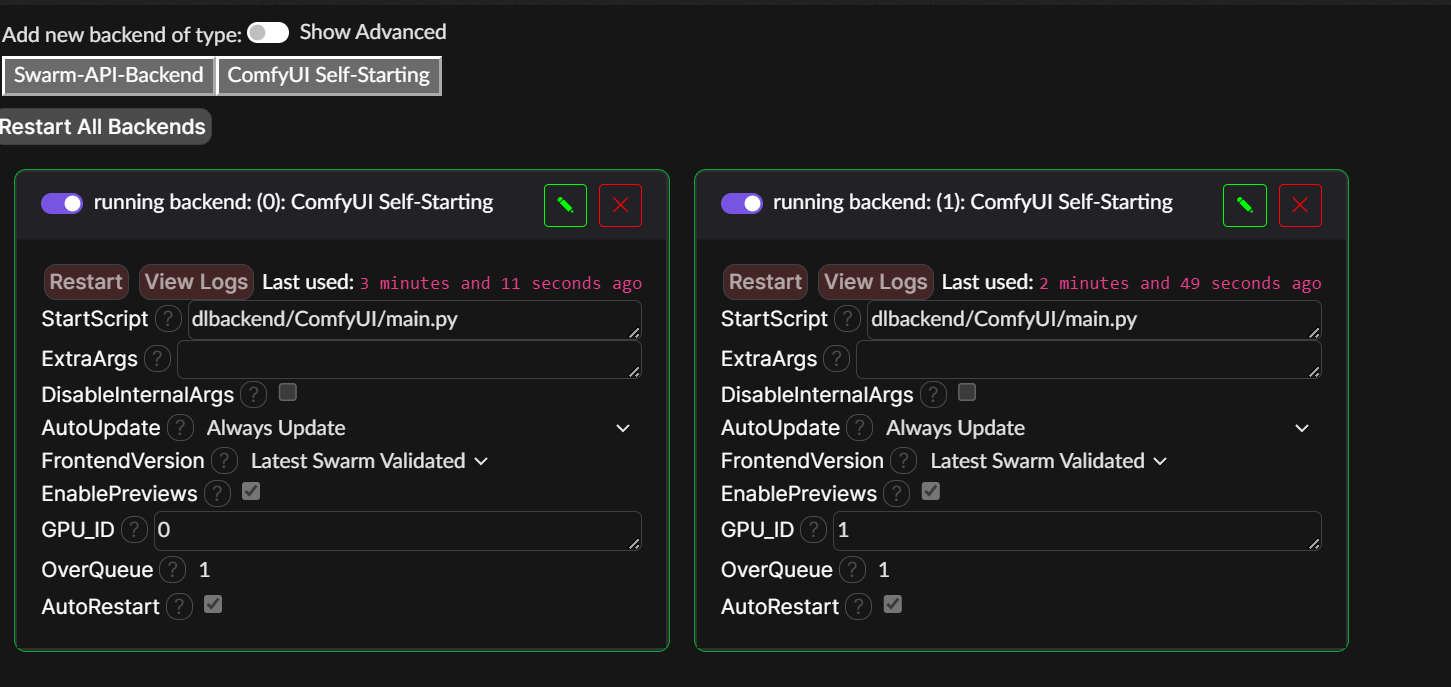Image resolution: width=1451 pixels, height=687 pixels.
Task: Open the FrontendVersion dropdown in backend 0
Action: click(x=368, y=461)
